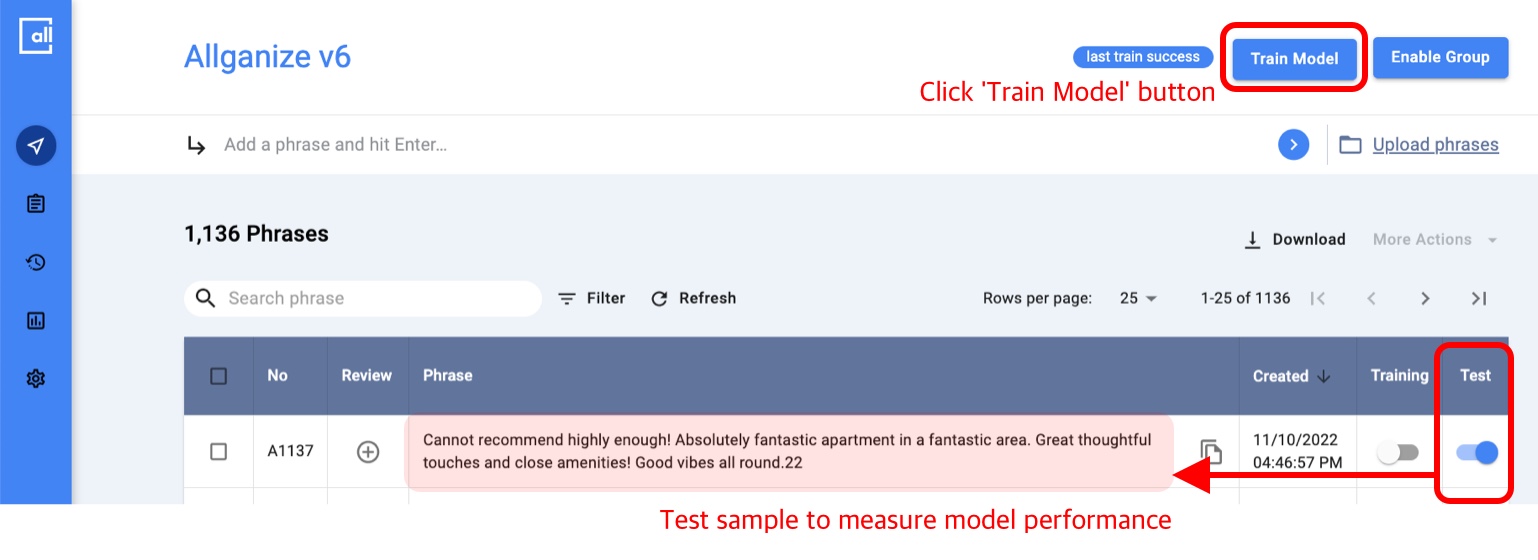
Task: Open the history icon in sidebar
Action: (36, 262)
